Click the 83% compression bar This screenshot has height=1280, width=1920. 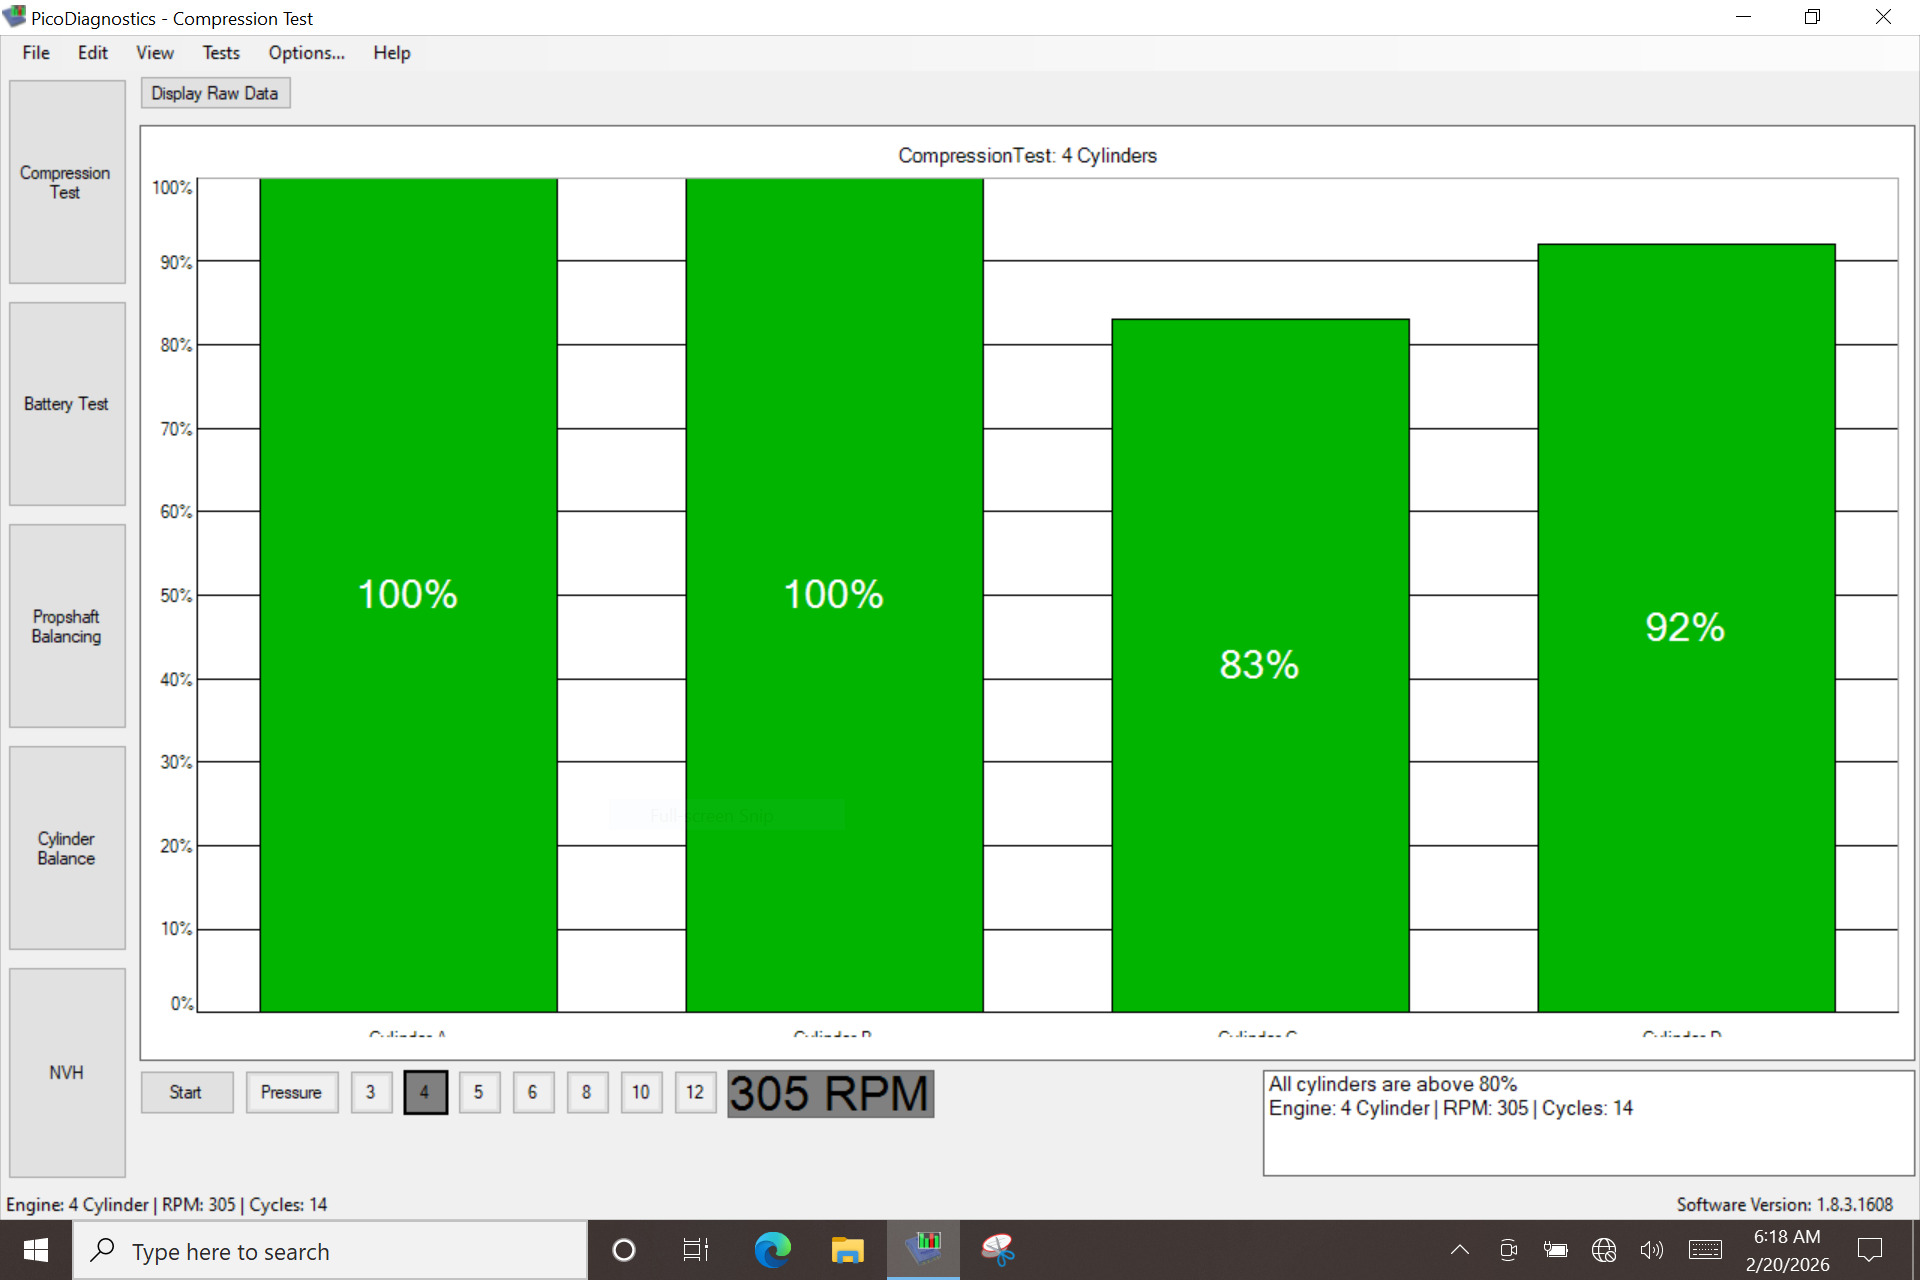click(x=1260, y=665)
